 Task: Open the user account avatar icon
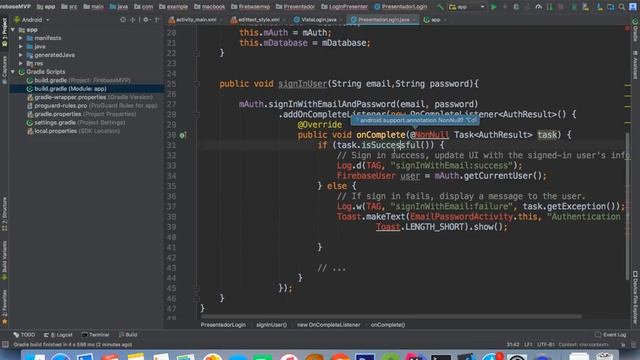click(633, 7)
